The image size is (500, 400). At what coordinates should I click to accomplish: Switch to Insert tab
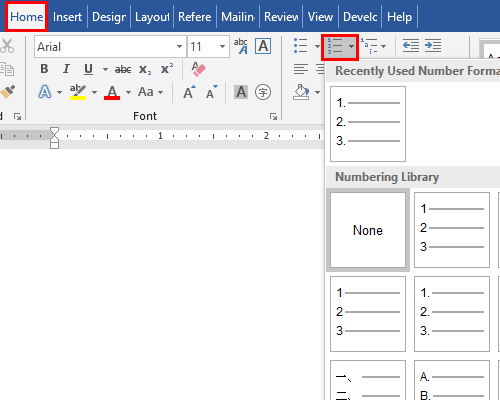tap(67, 17)
